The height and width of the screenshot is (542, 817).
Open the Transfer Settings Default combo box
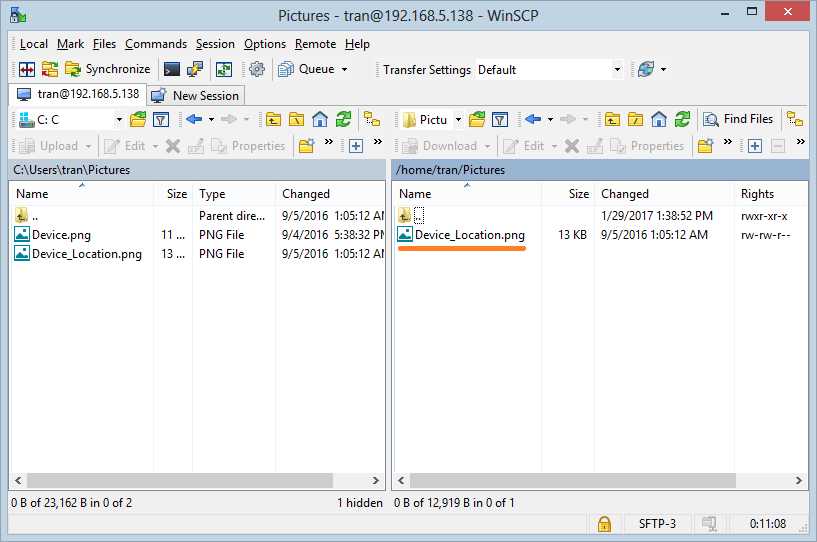tap(549, 70)
